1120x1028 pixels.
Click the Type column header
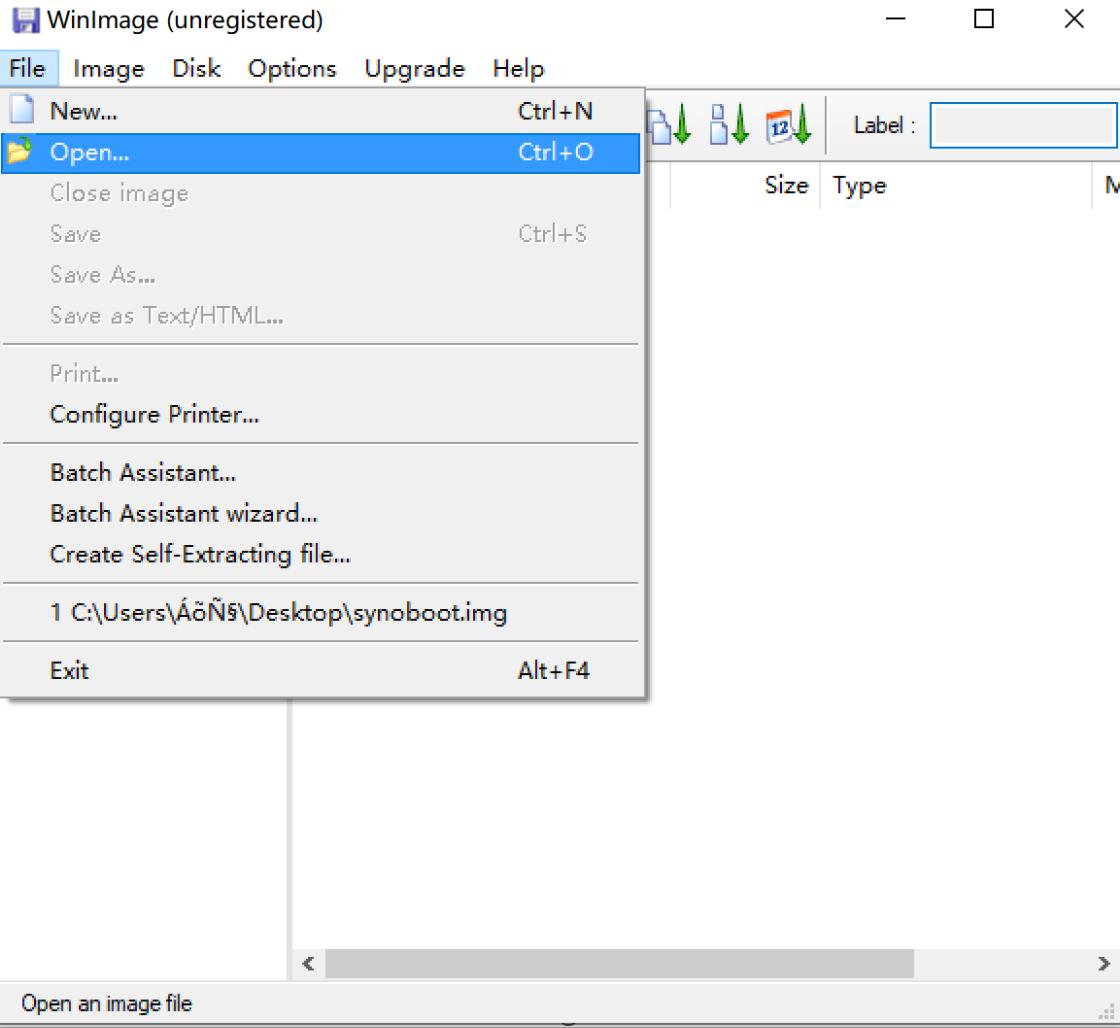pos(956,186)
